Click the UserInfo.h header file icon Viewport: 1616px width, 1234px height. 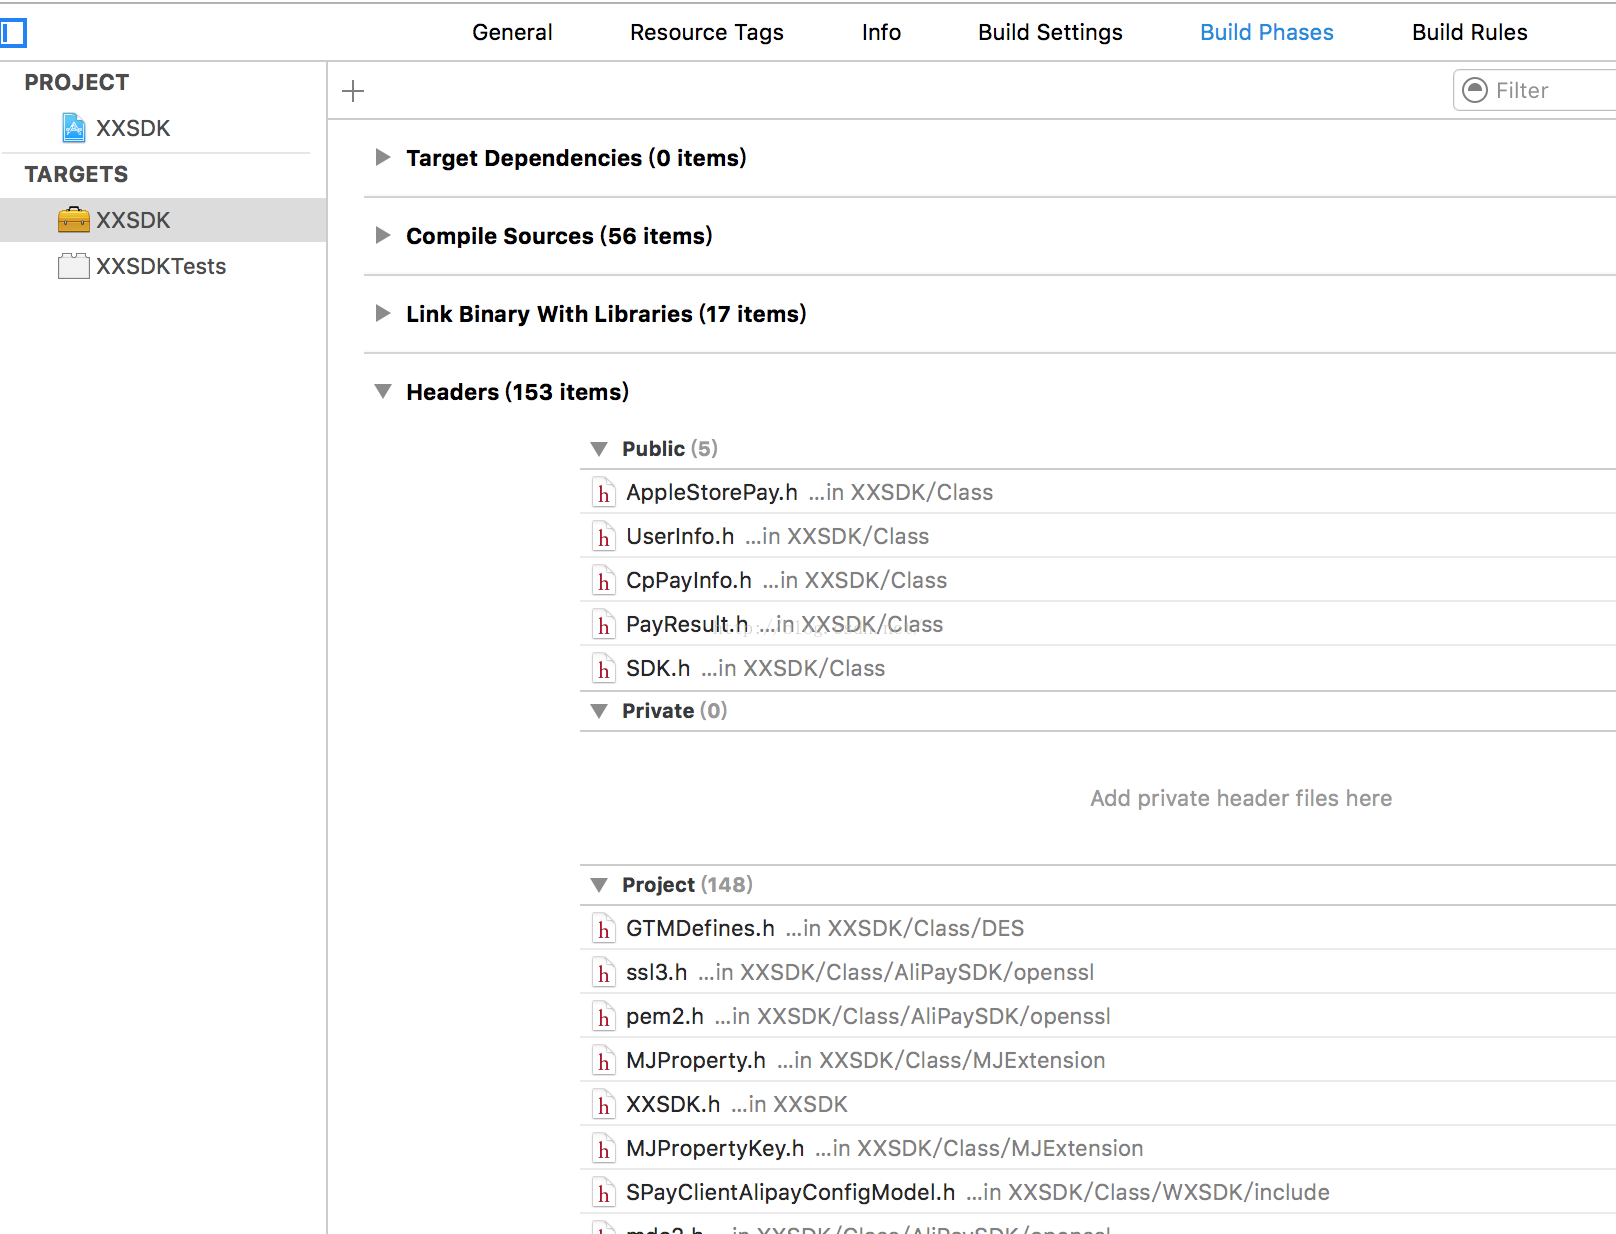(x=603, y=537)
